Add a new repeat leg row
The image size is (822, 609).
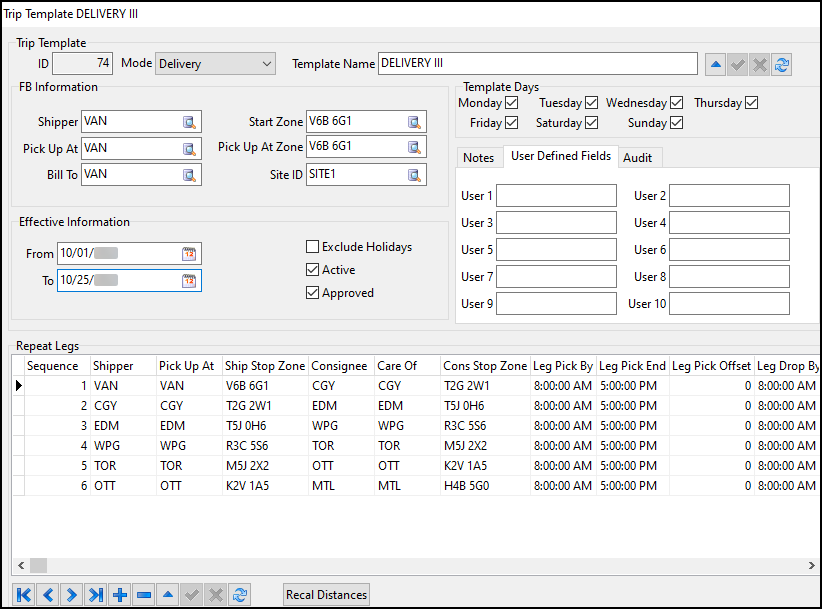pyautogui.click(x=119, y=594)
